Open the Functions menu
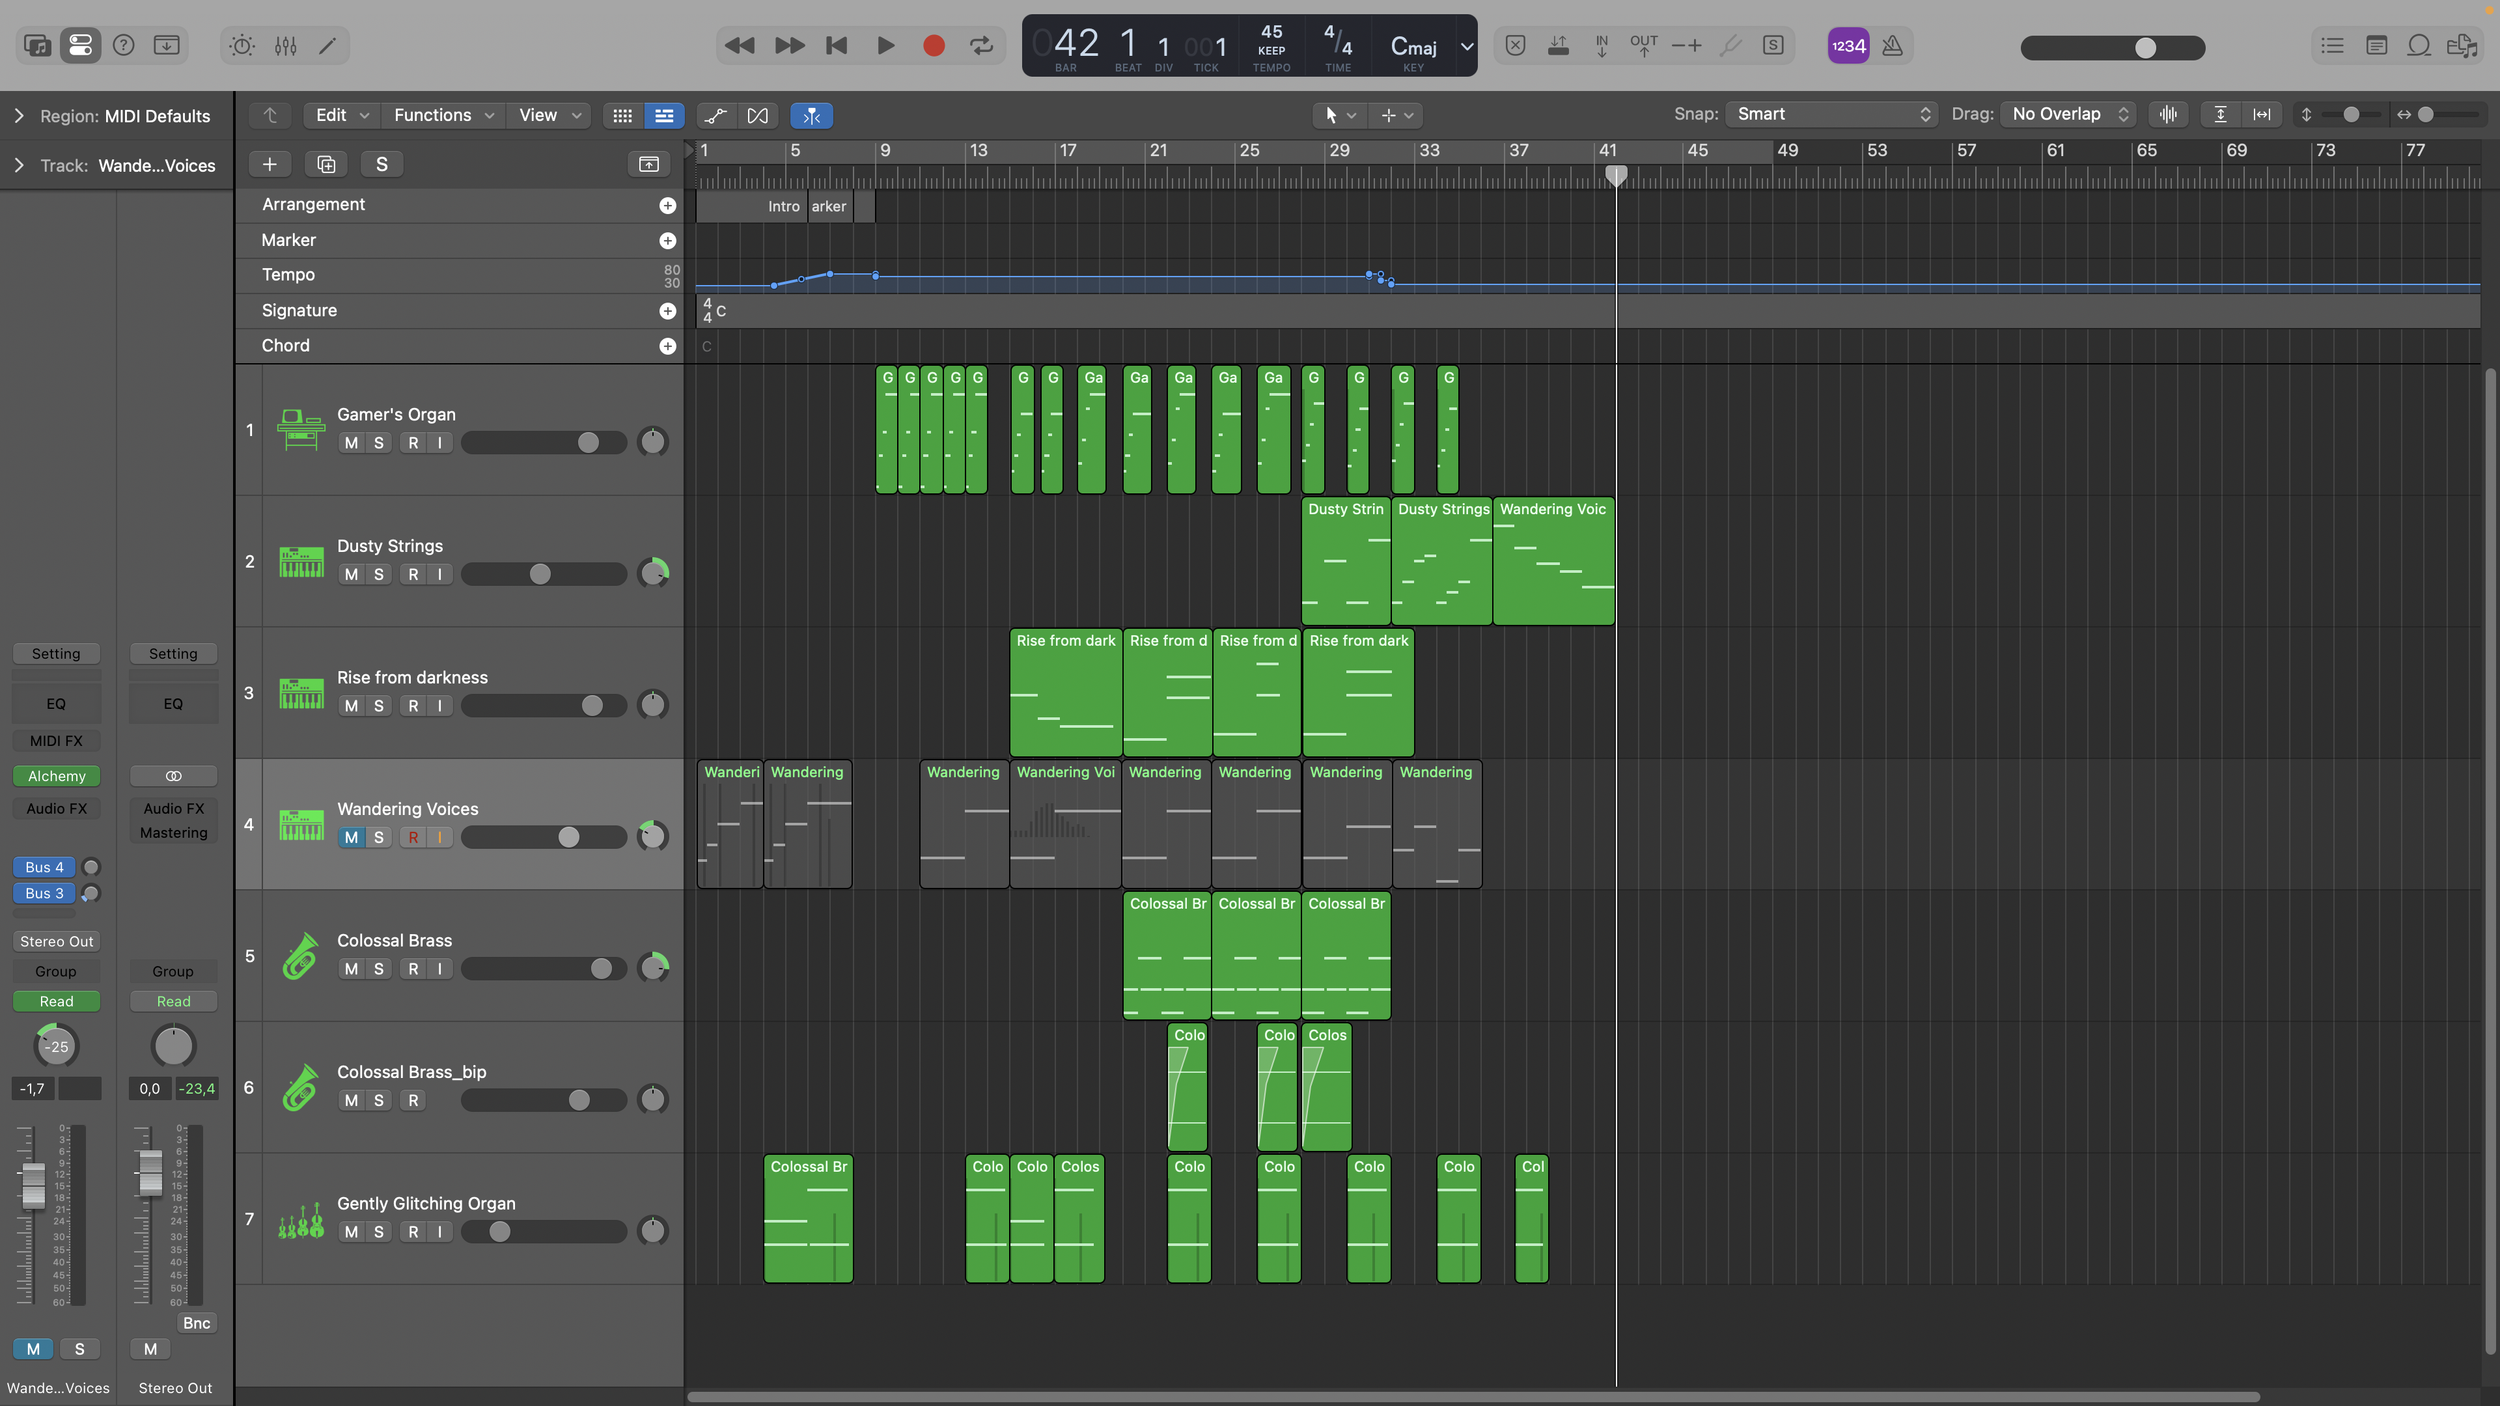 (443, 116)
